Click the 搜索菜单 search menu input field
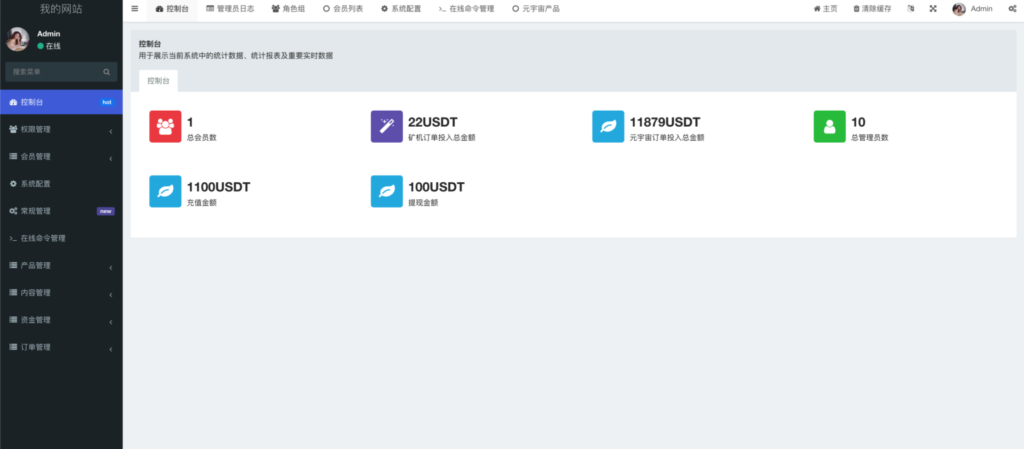The image size is (1024, 449). click(54, 72)
